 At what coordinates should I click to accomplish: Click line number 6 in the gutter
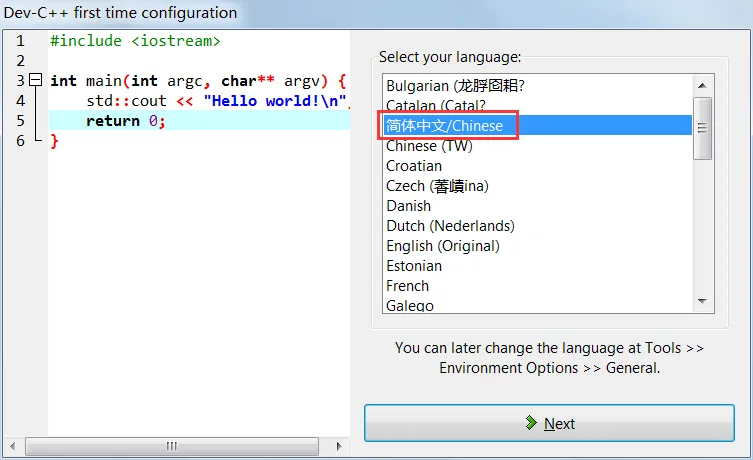pyautogui.click(x=20, y=141)
